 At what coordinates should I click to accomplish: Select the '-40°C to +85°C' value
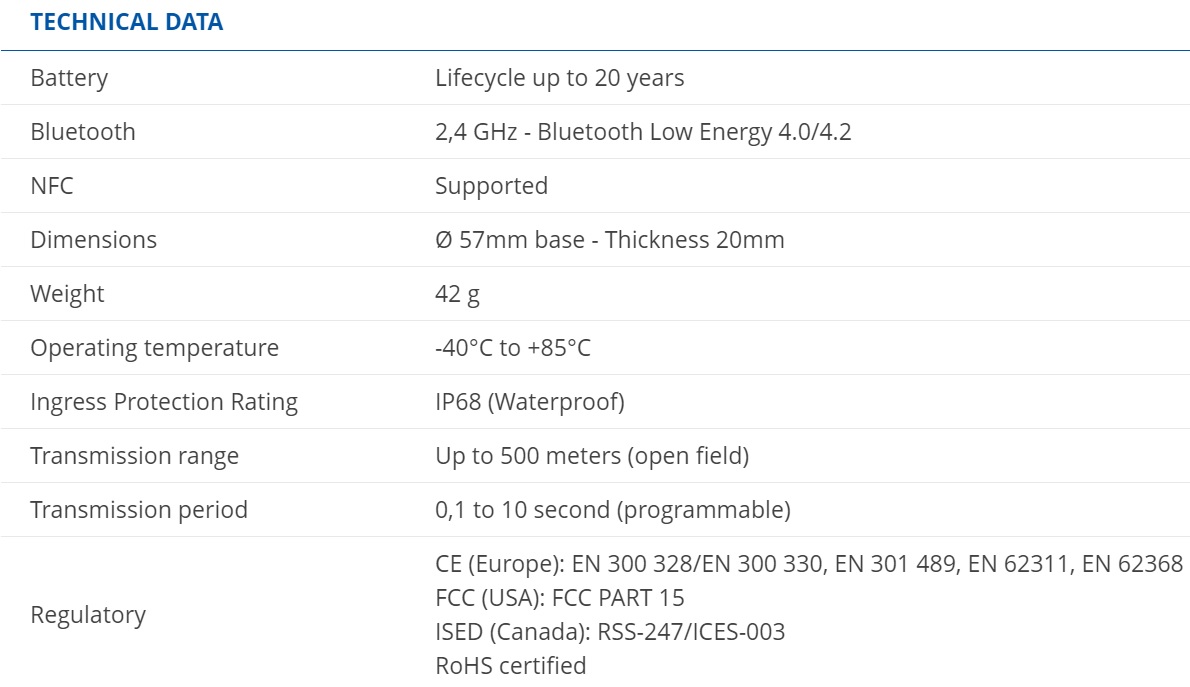(512, 348)
